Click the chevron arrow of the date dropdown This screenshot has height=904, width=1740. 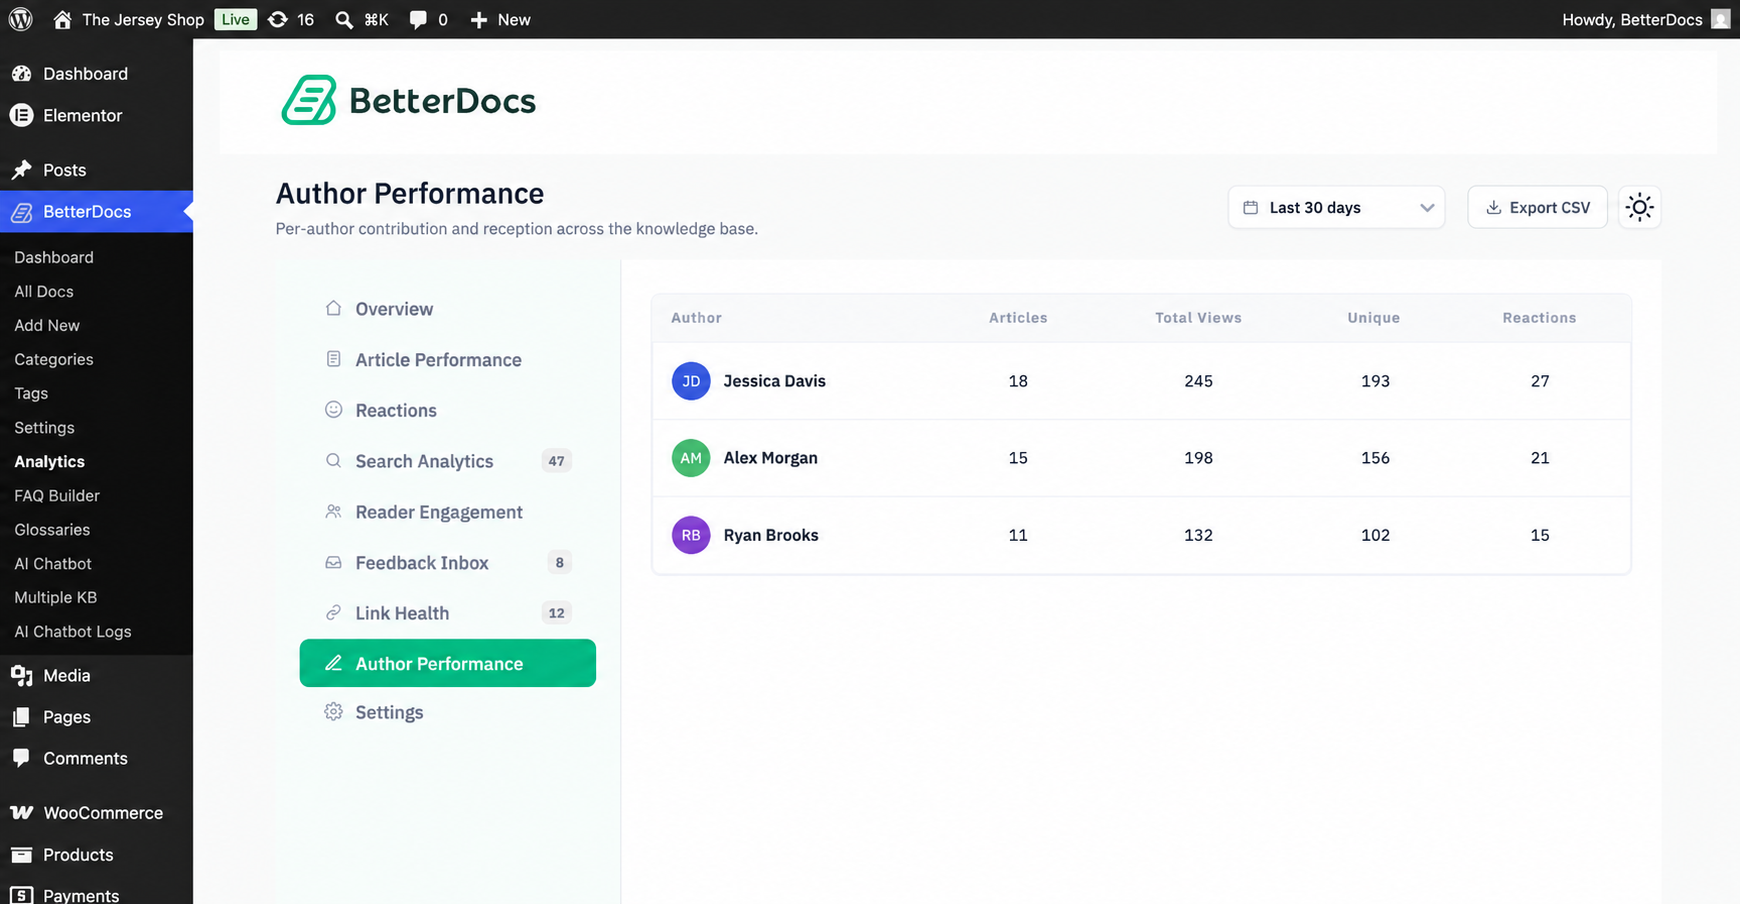[x=1427, y=207]
